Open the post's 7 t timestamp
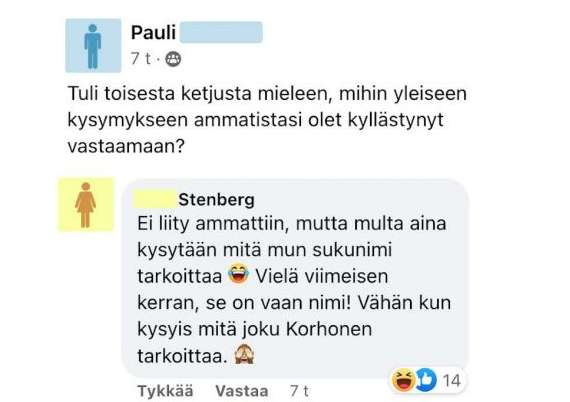 [x=141, y=59]
